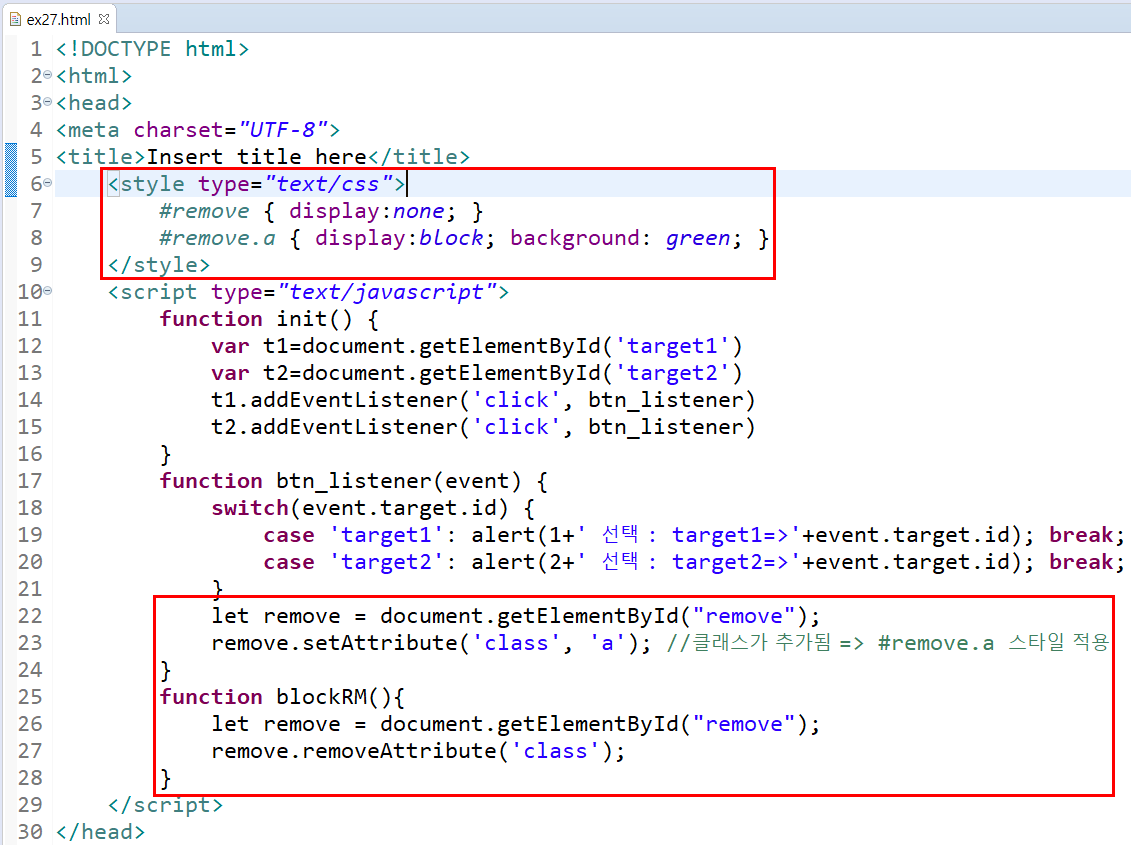Collapse the html tag fold on line 2
Viewport: 1131px width, 845px height.
(48, 75)
